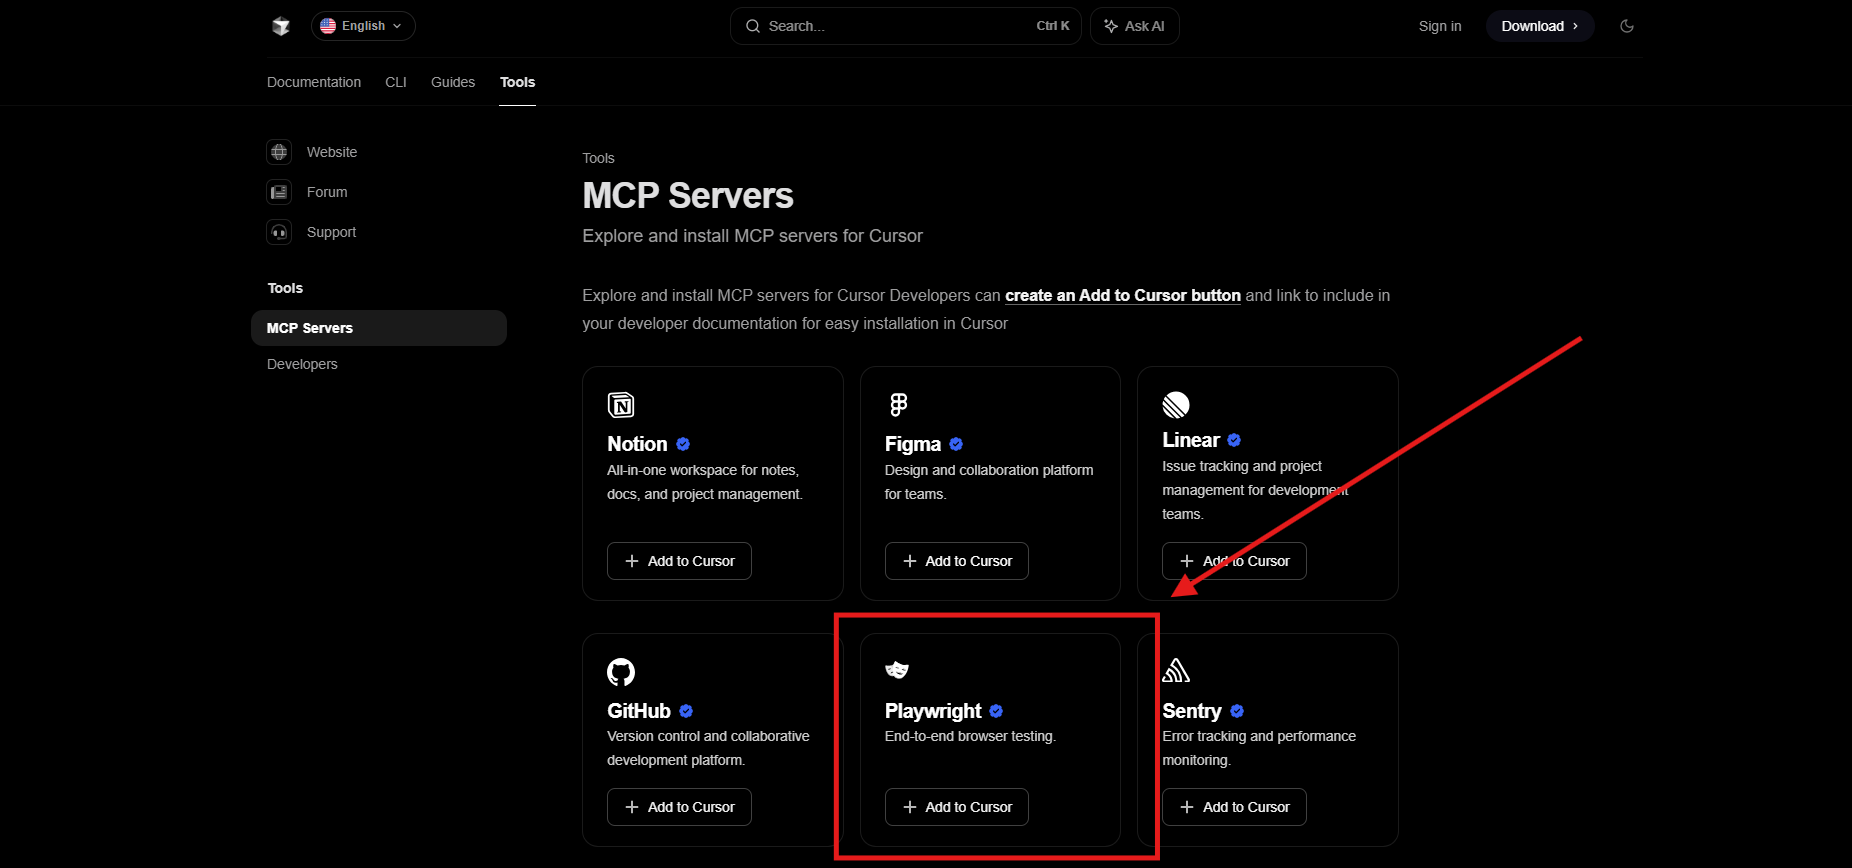Add GitHub server to Cursor
1852x868 pixels.
click(679, 807)
